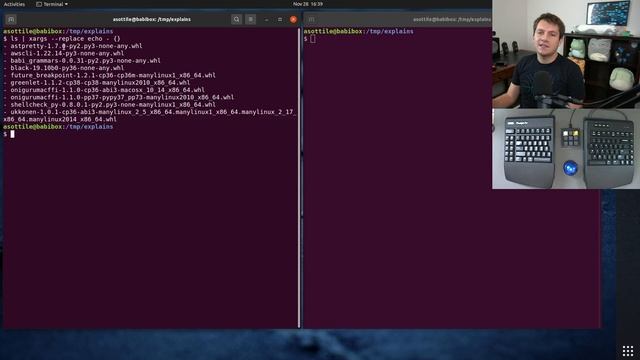The height and width of the screenshot is (360, 640).
Task: Open the new tab icon in left terminal
Action: click(11, 19)
